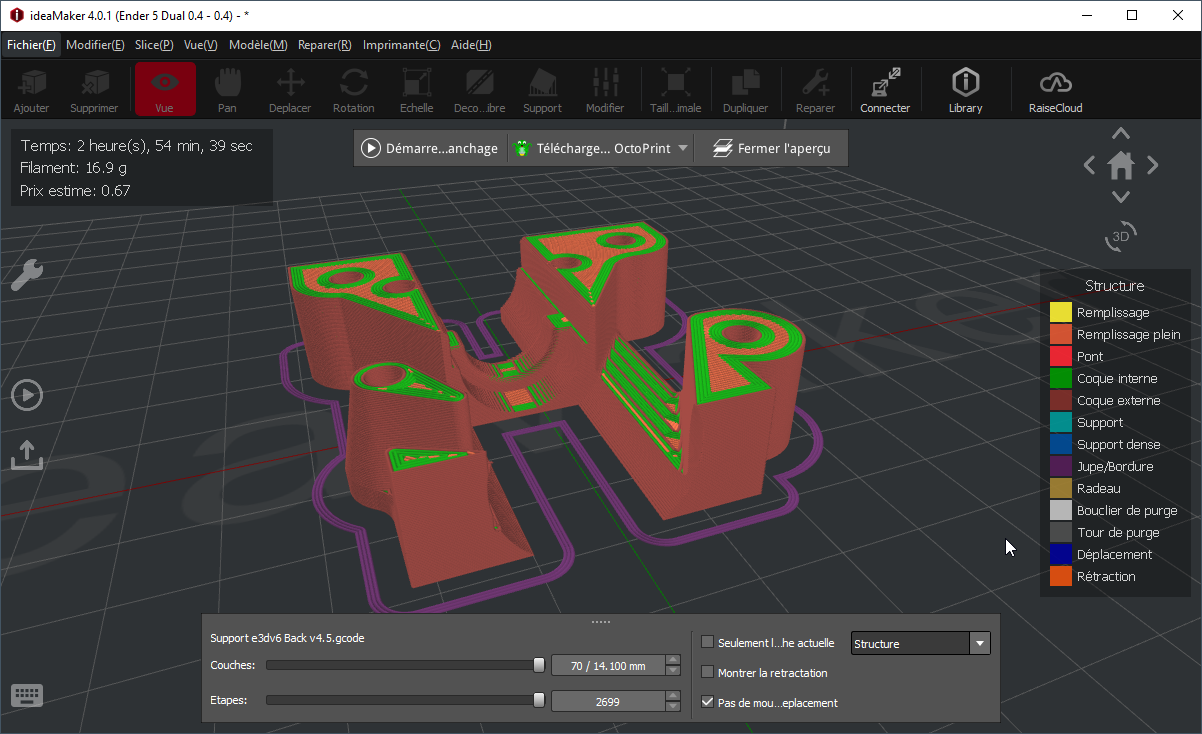Expand the OctoPrint upload dropdown arrow
Viewport: 1202px width, 734px height.
coord(683,148)
